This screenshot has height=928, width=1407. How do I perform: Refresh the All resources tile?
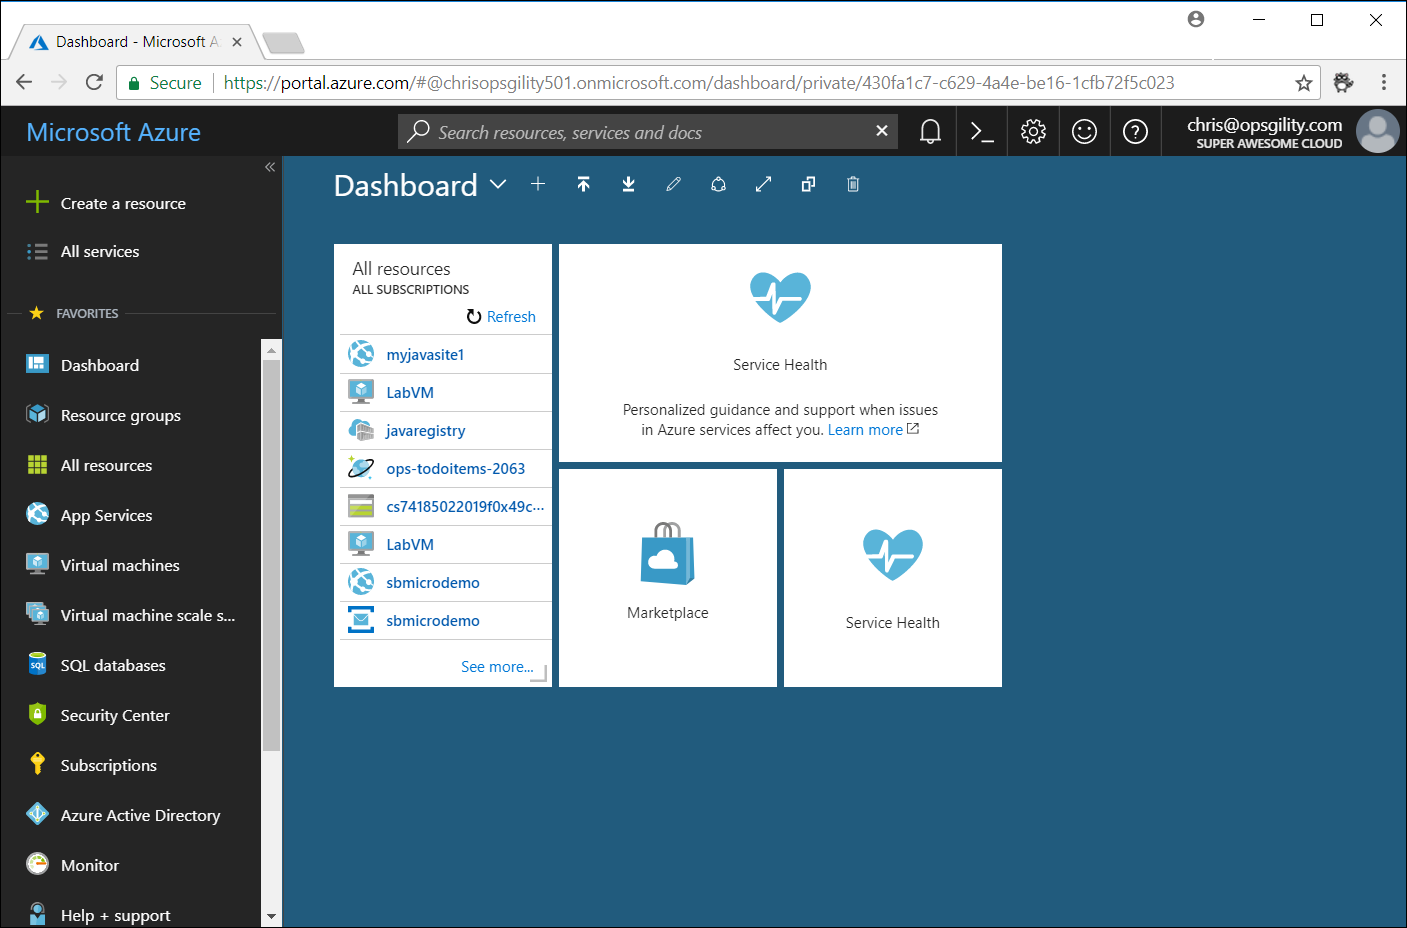pos(501,316)
